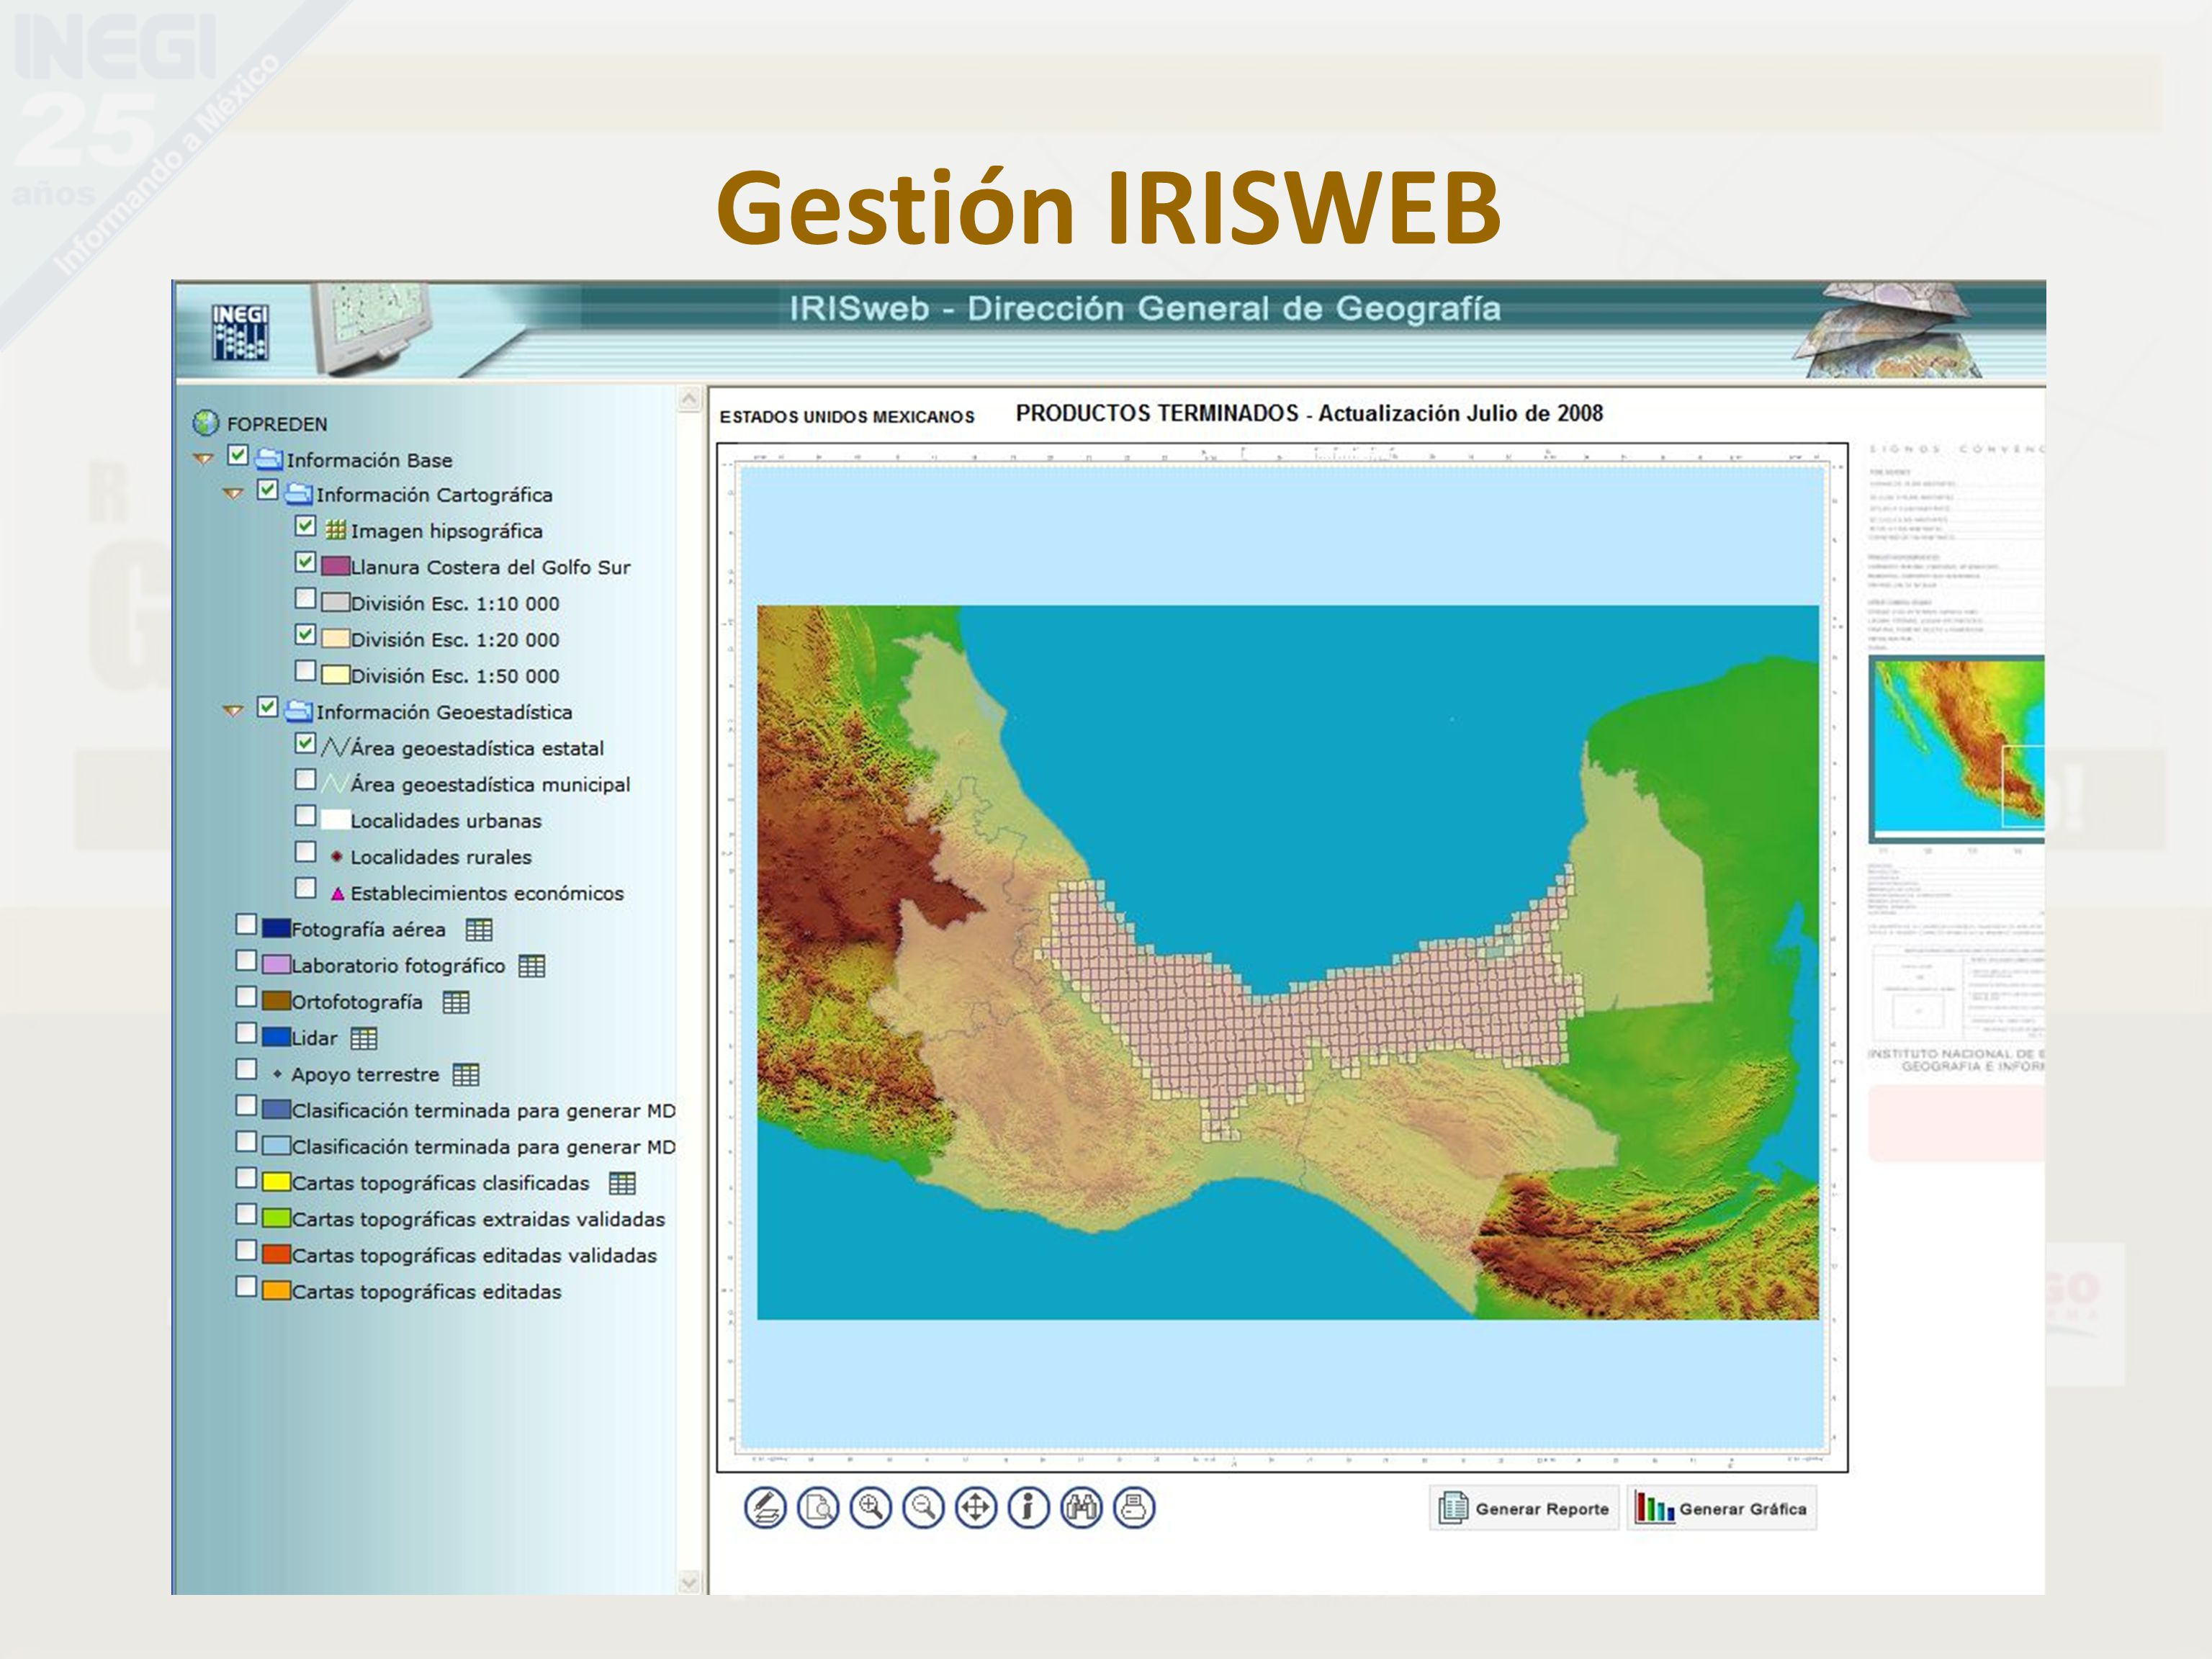Check the Localidades urbanas layer
Screen dimensions: 2212x1659
coord(306,815)
